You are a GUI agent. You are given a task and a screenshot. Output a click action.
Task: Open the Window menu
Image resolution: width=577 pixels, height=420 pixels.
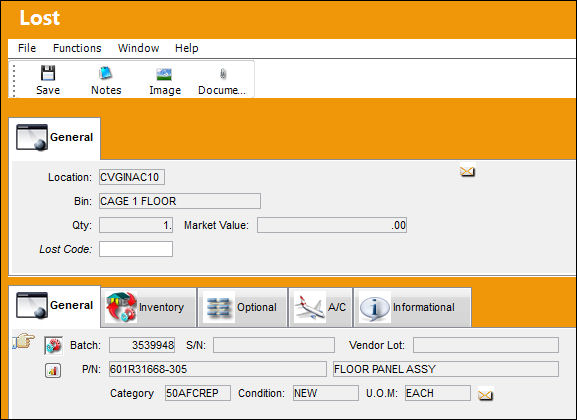tap(138, 48)
